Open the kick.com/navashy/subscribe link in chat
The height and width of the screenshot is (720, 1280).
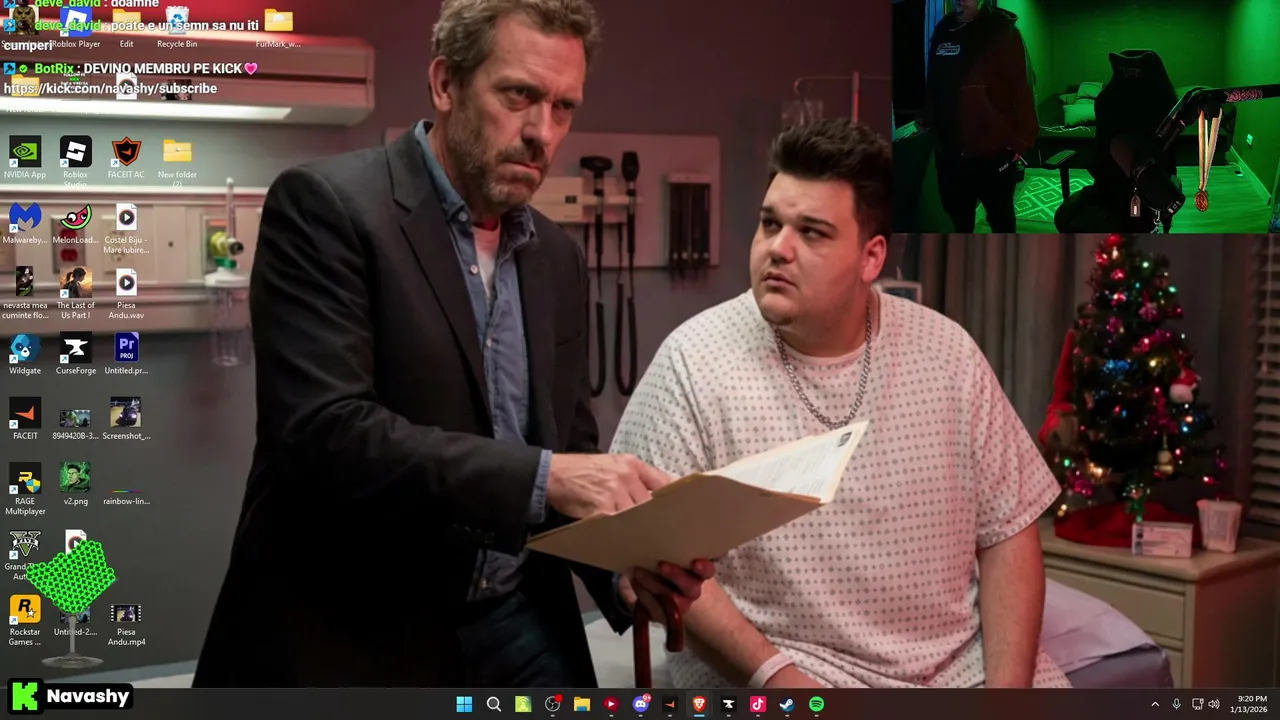coord(110,88)
